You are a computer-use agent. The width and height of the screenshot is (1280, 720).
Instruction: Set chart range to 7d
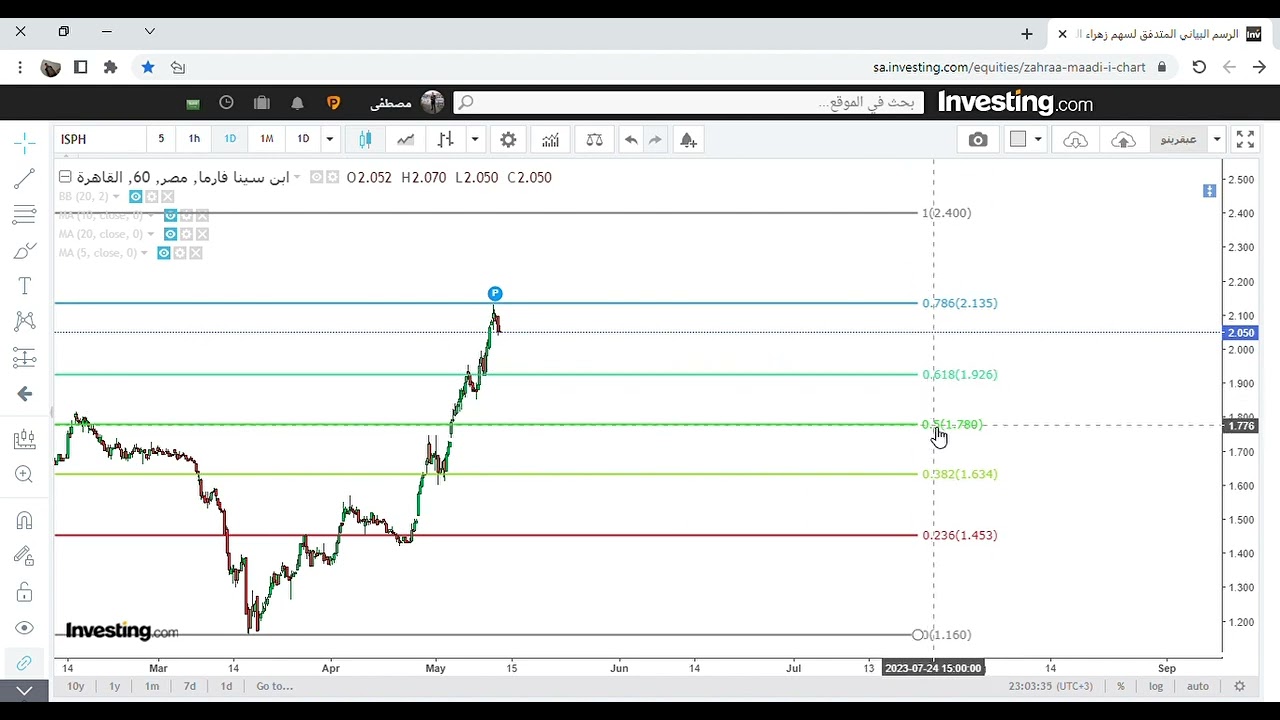[x=190, y=686]
